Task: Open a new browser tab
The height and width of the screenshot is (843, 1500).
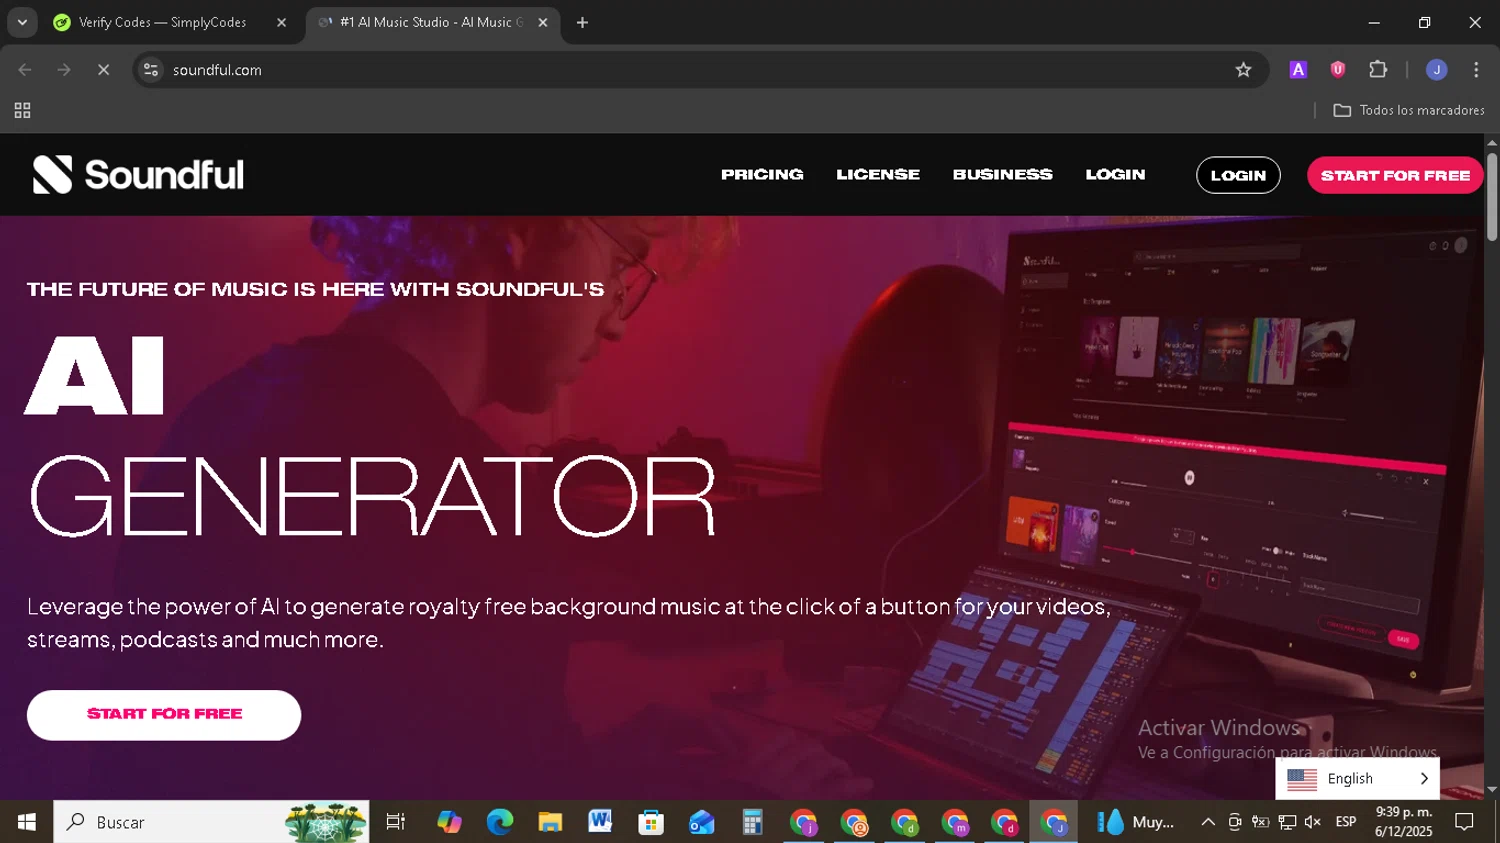Action: (582, 22)
